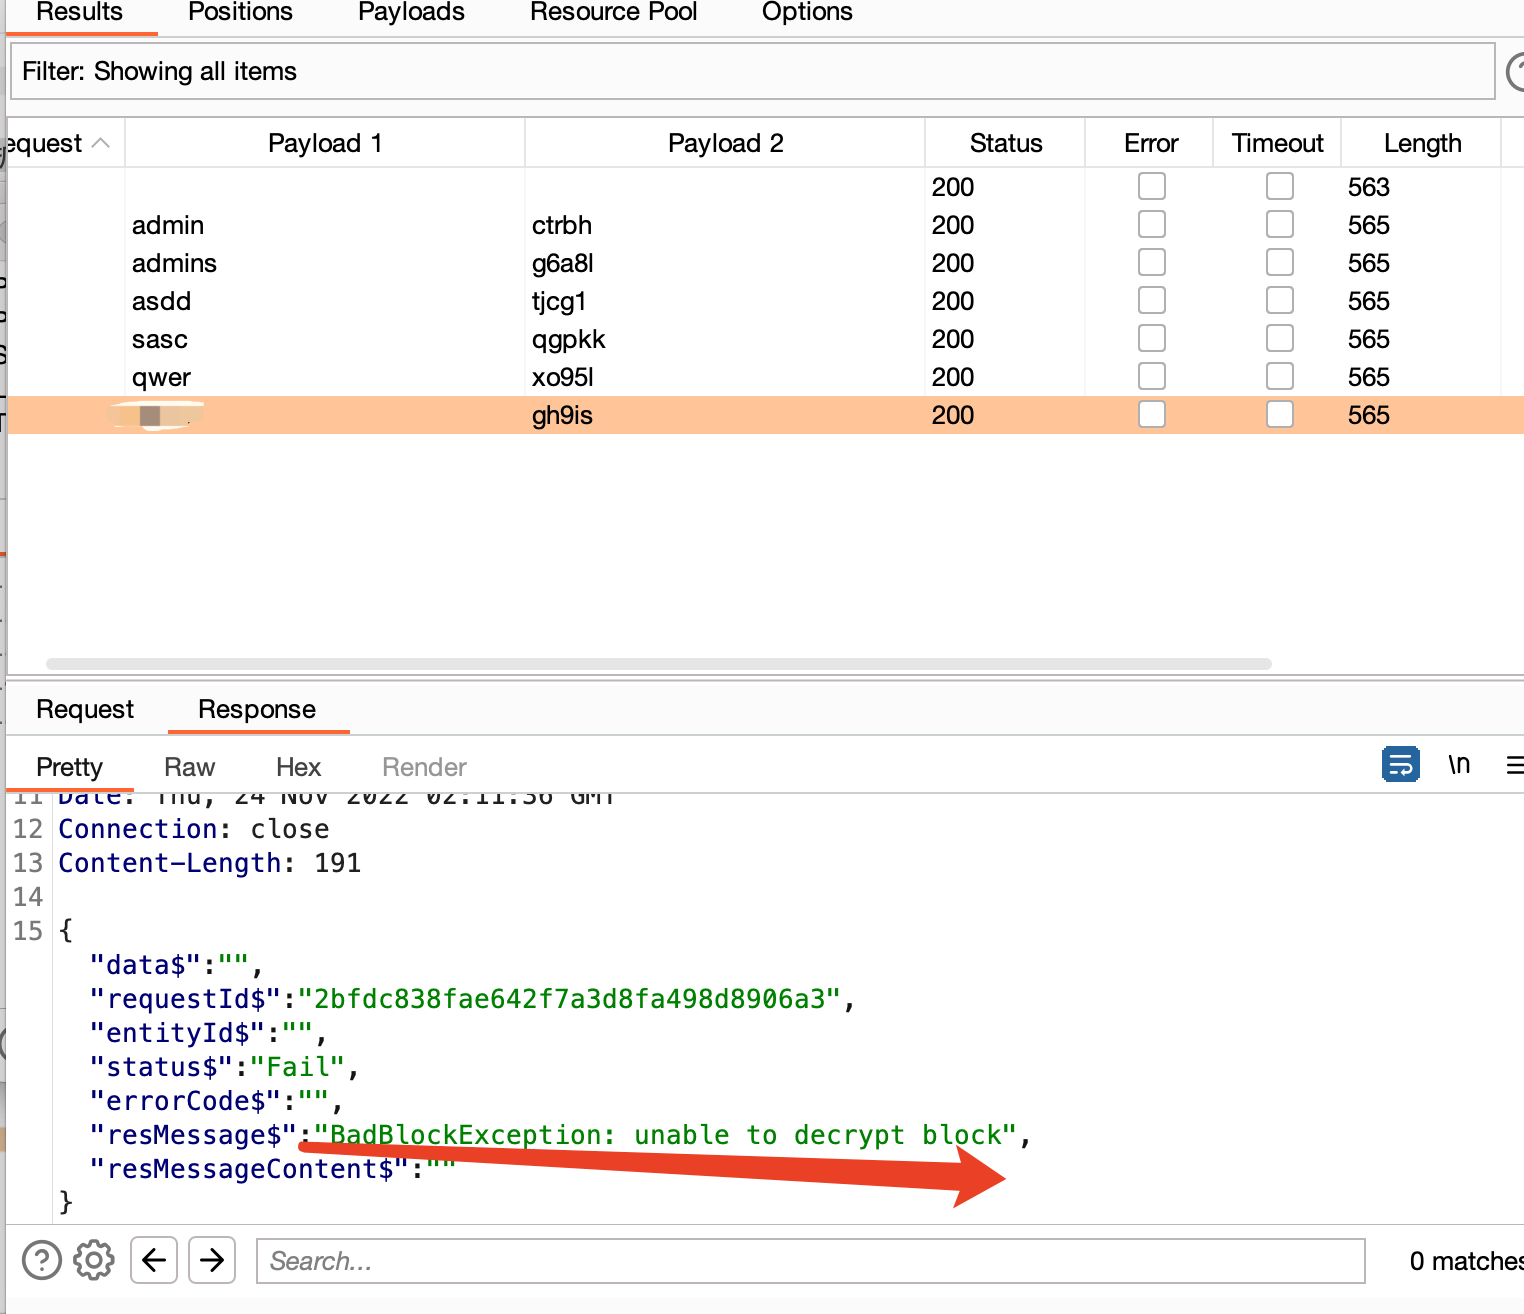Toggle show non-printable characters \n button
The image size is (1524, 1314).
(x=1459, y=765)
